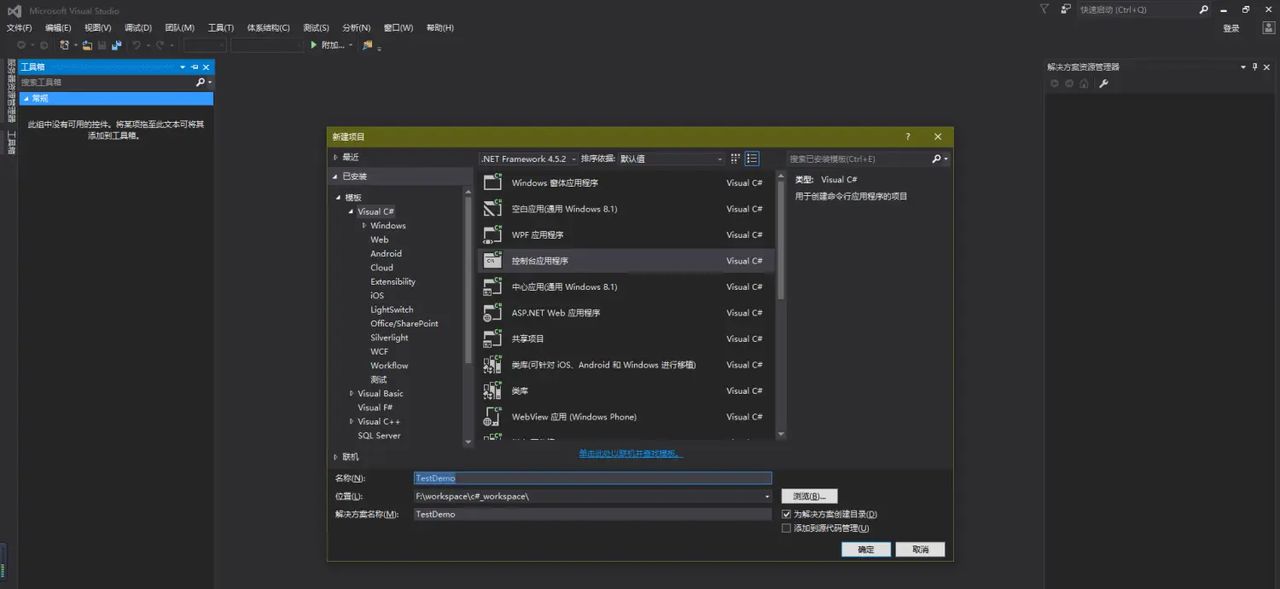Uncheck 为解决方案创建目录 option
Viewport: 1280px width, 589px height.
[x=787, y=513]
